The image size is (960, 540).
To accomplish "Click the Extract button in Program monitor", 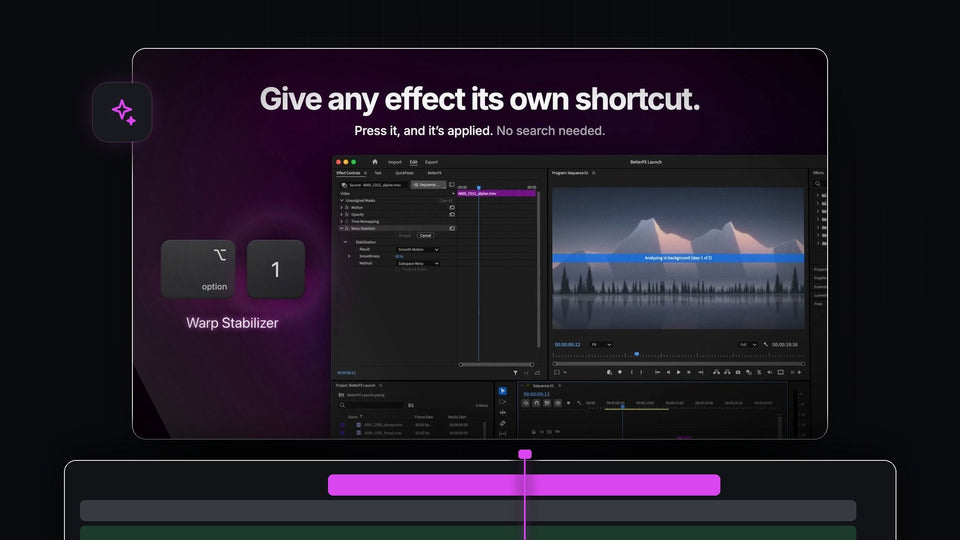I will pos(727,372).
